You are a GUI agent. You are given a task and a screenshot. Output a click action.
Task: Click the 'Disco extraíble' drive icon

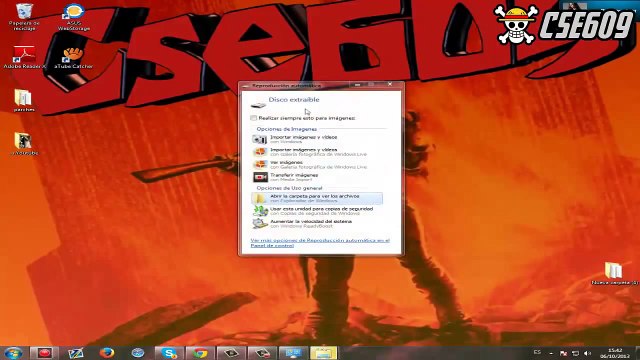pyautogui.click(x=258, y=105)
